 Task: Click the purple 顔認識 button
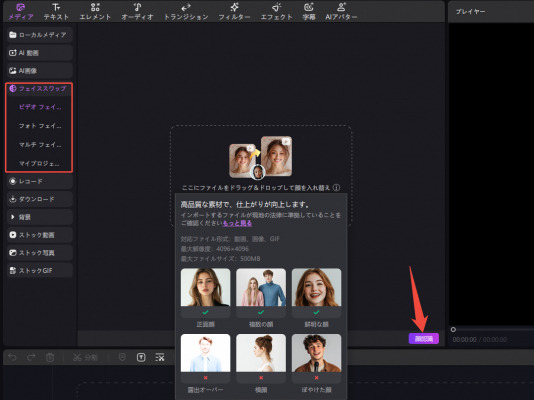click(424, 339)
